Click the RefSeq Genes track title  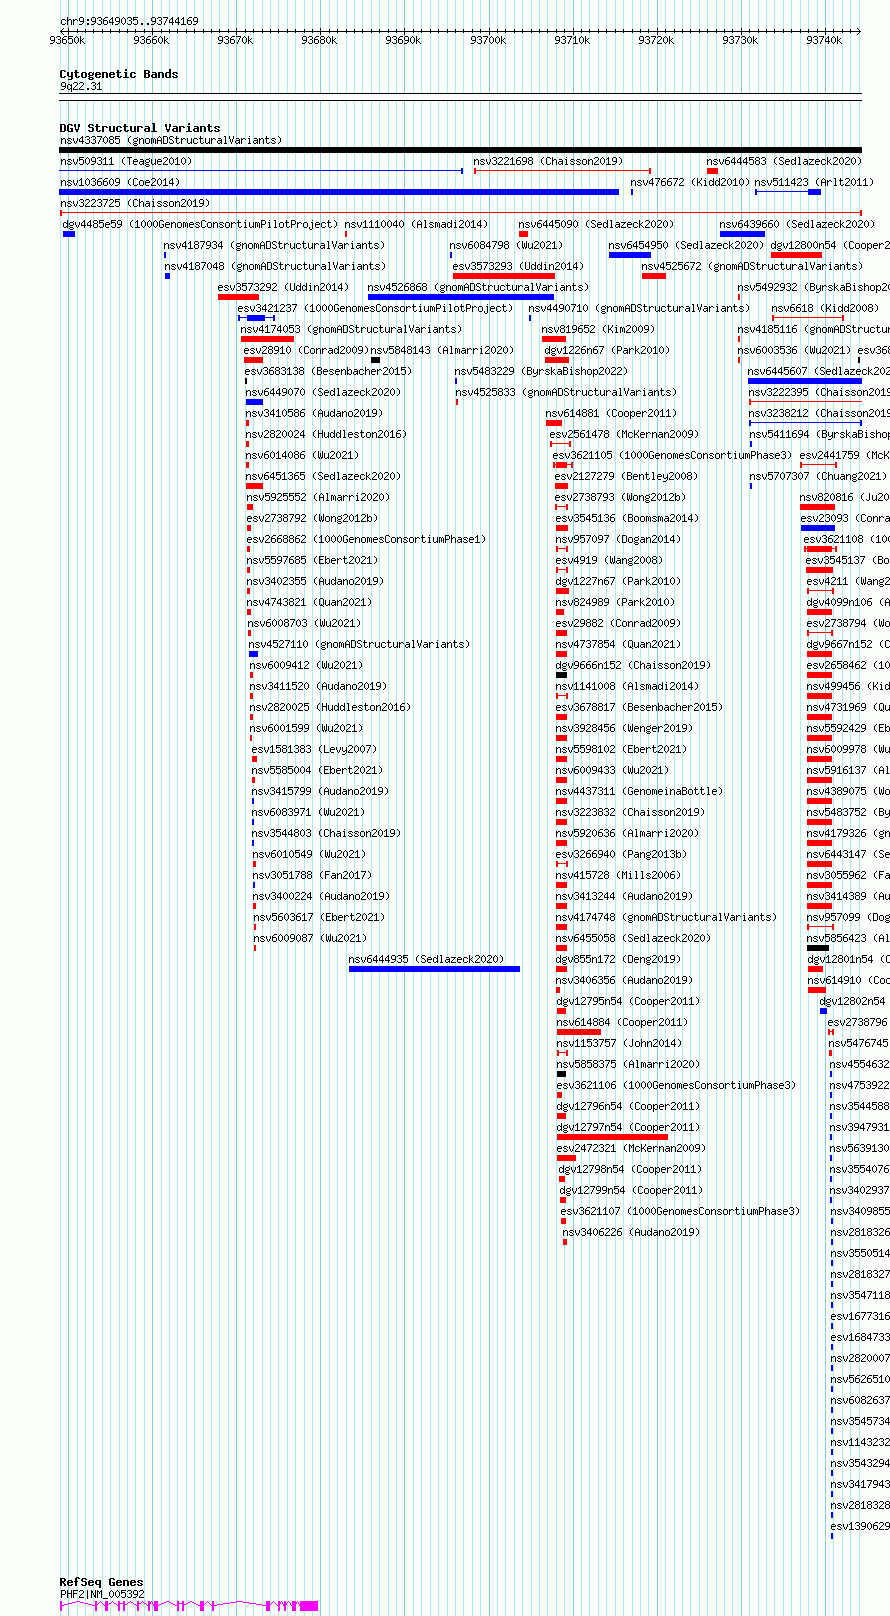coord(101,1582)
